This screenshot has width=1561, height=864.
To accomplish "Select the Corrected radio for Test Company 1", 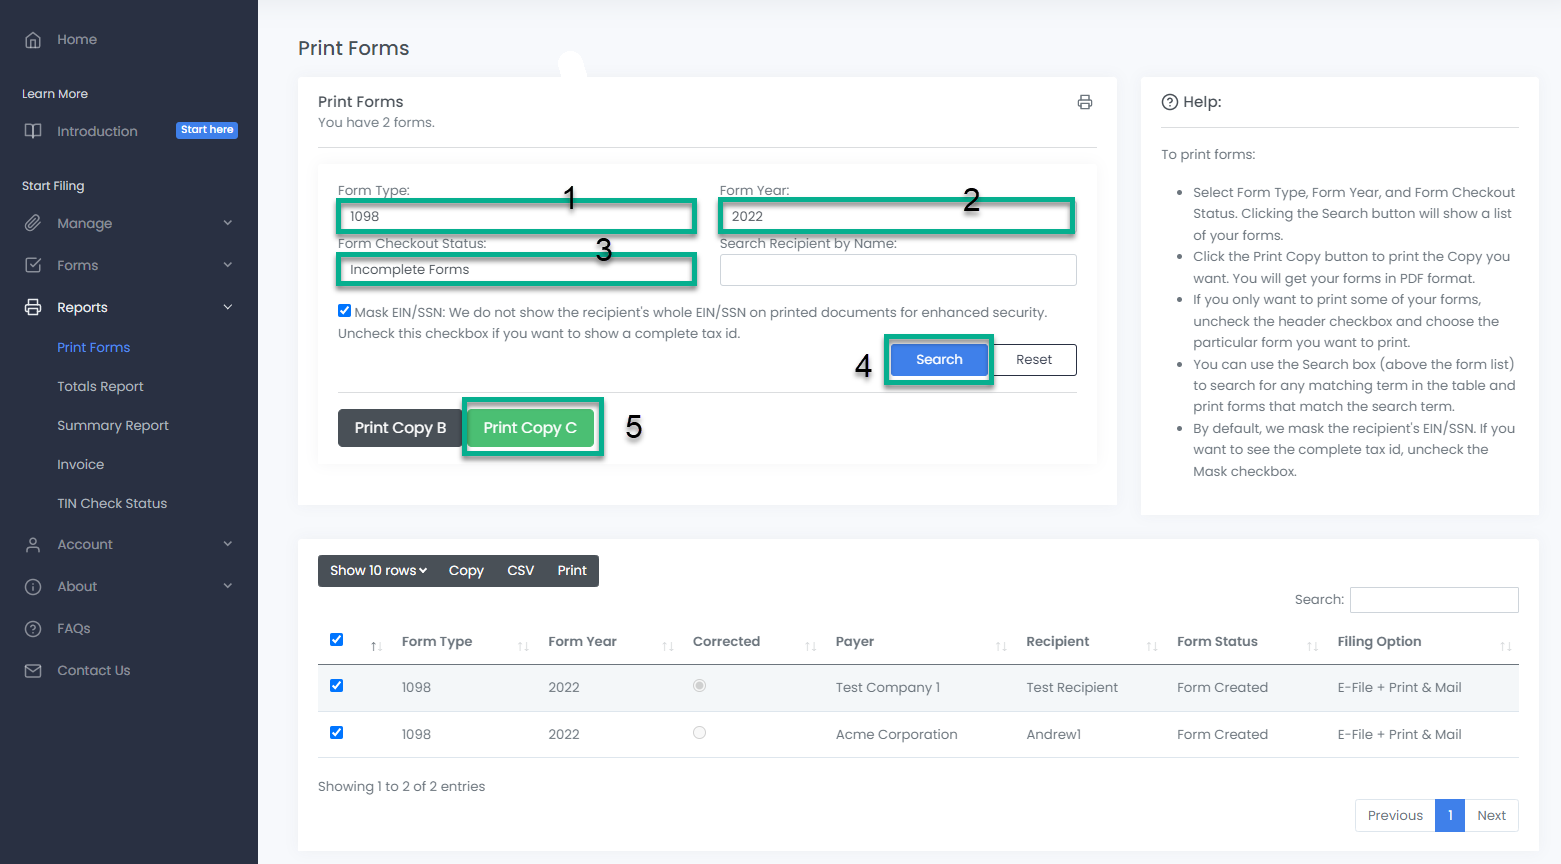I will pos(699,686).
